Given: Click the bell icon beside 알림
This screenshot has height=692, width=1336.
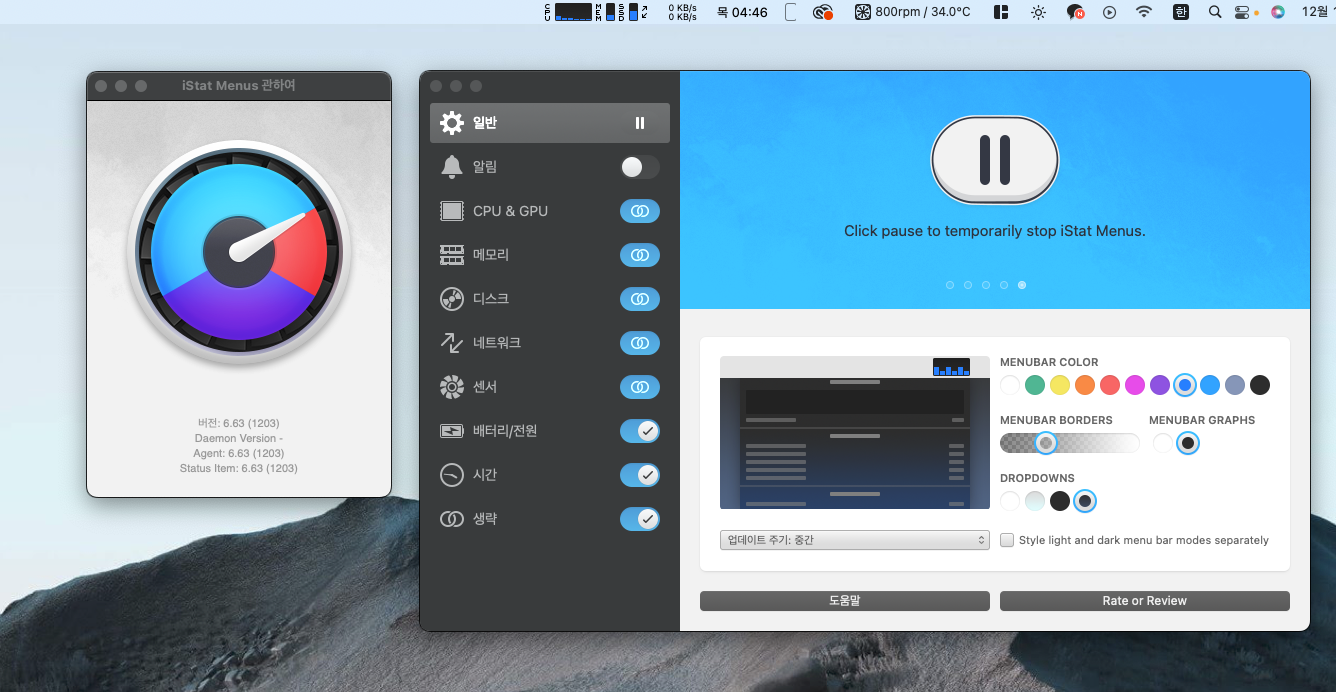Looking at the screenshot, I should click(x=452, y=167).
